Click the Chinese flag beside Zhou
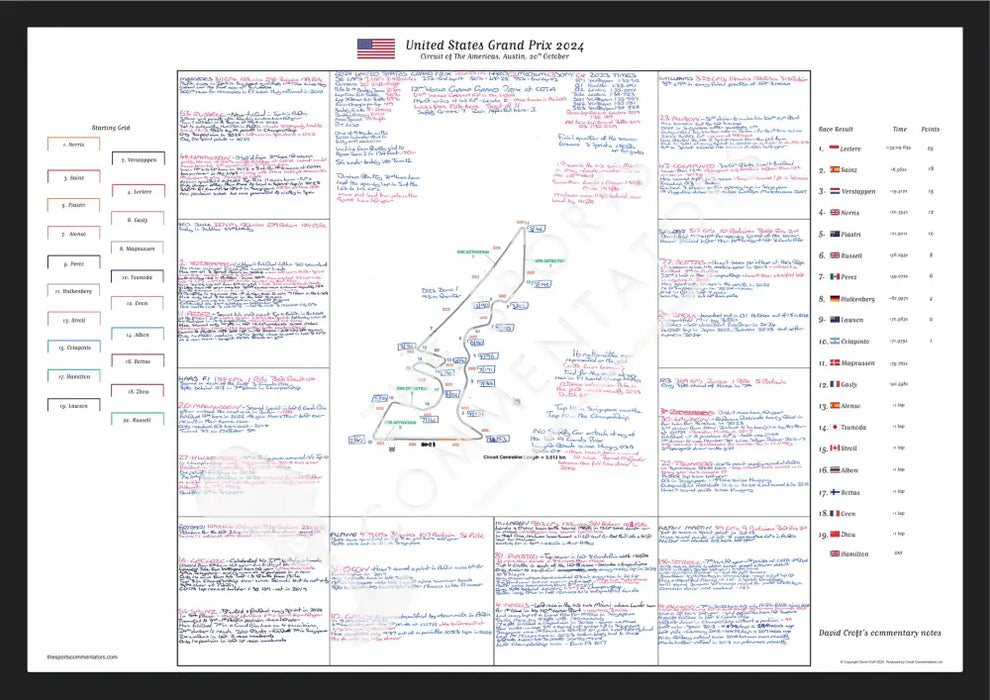 [x=833, y=535]
